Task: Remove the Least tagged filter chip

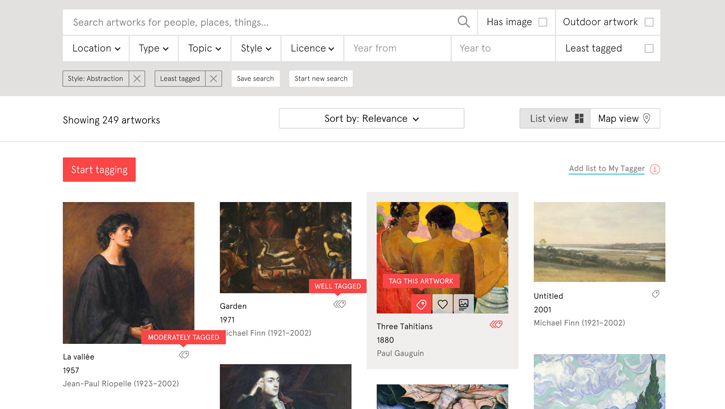Action: click(213, 79)
